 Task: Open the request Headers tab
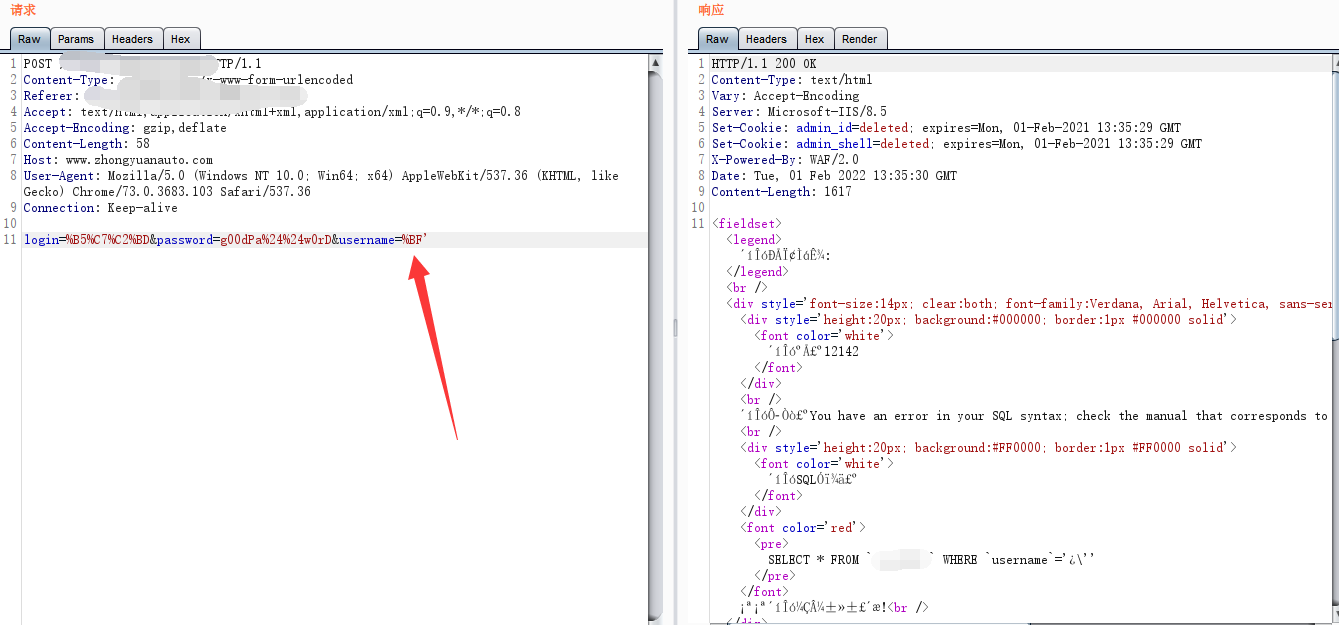pyautogui.click(x=132, y=39)
